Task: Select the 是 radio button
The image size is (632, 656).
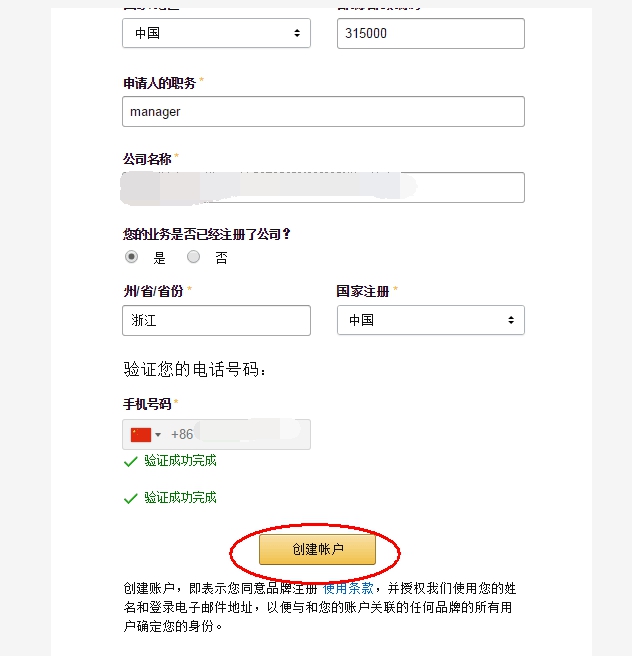Action: 132,257
